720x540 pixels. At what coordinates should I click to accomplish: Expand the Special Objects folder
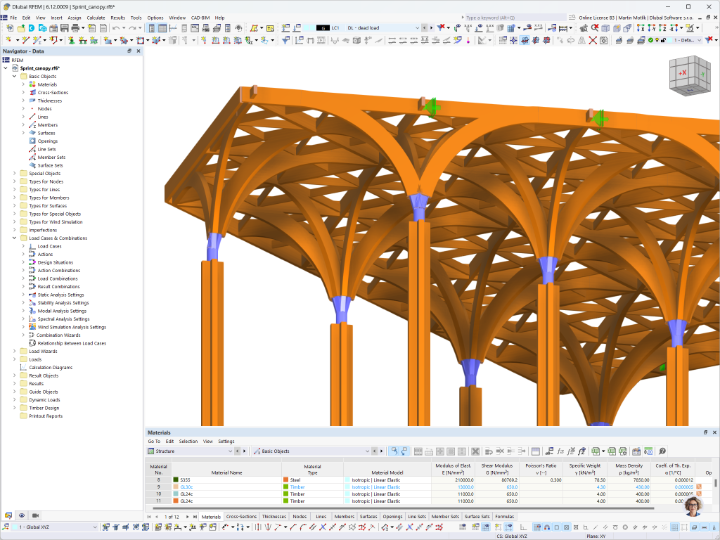coord(14,173)
